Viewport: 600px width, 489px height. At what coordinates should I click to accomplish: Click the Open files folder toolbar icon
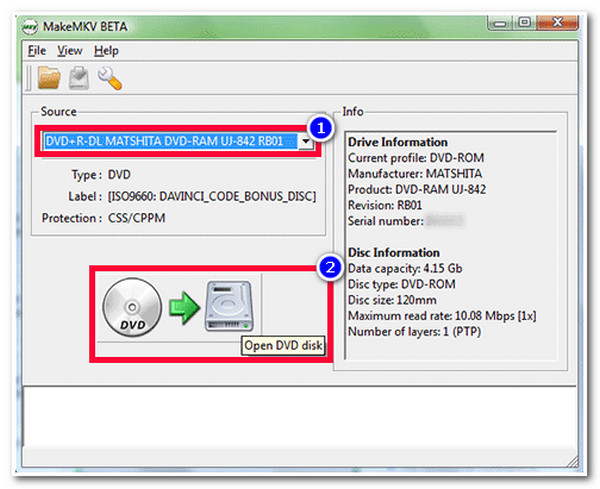coord(49,78)
